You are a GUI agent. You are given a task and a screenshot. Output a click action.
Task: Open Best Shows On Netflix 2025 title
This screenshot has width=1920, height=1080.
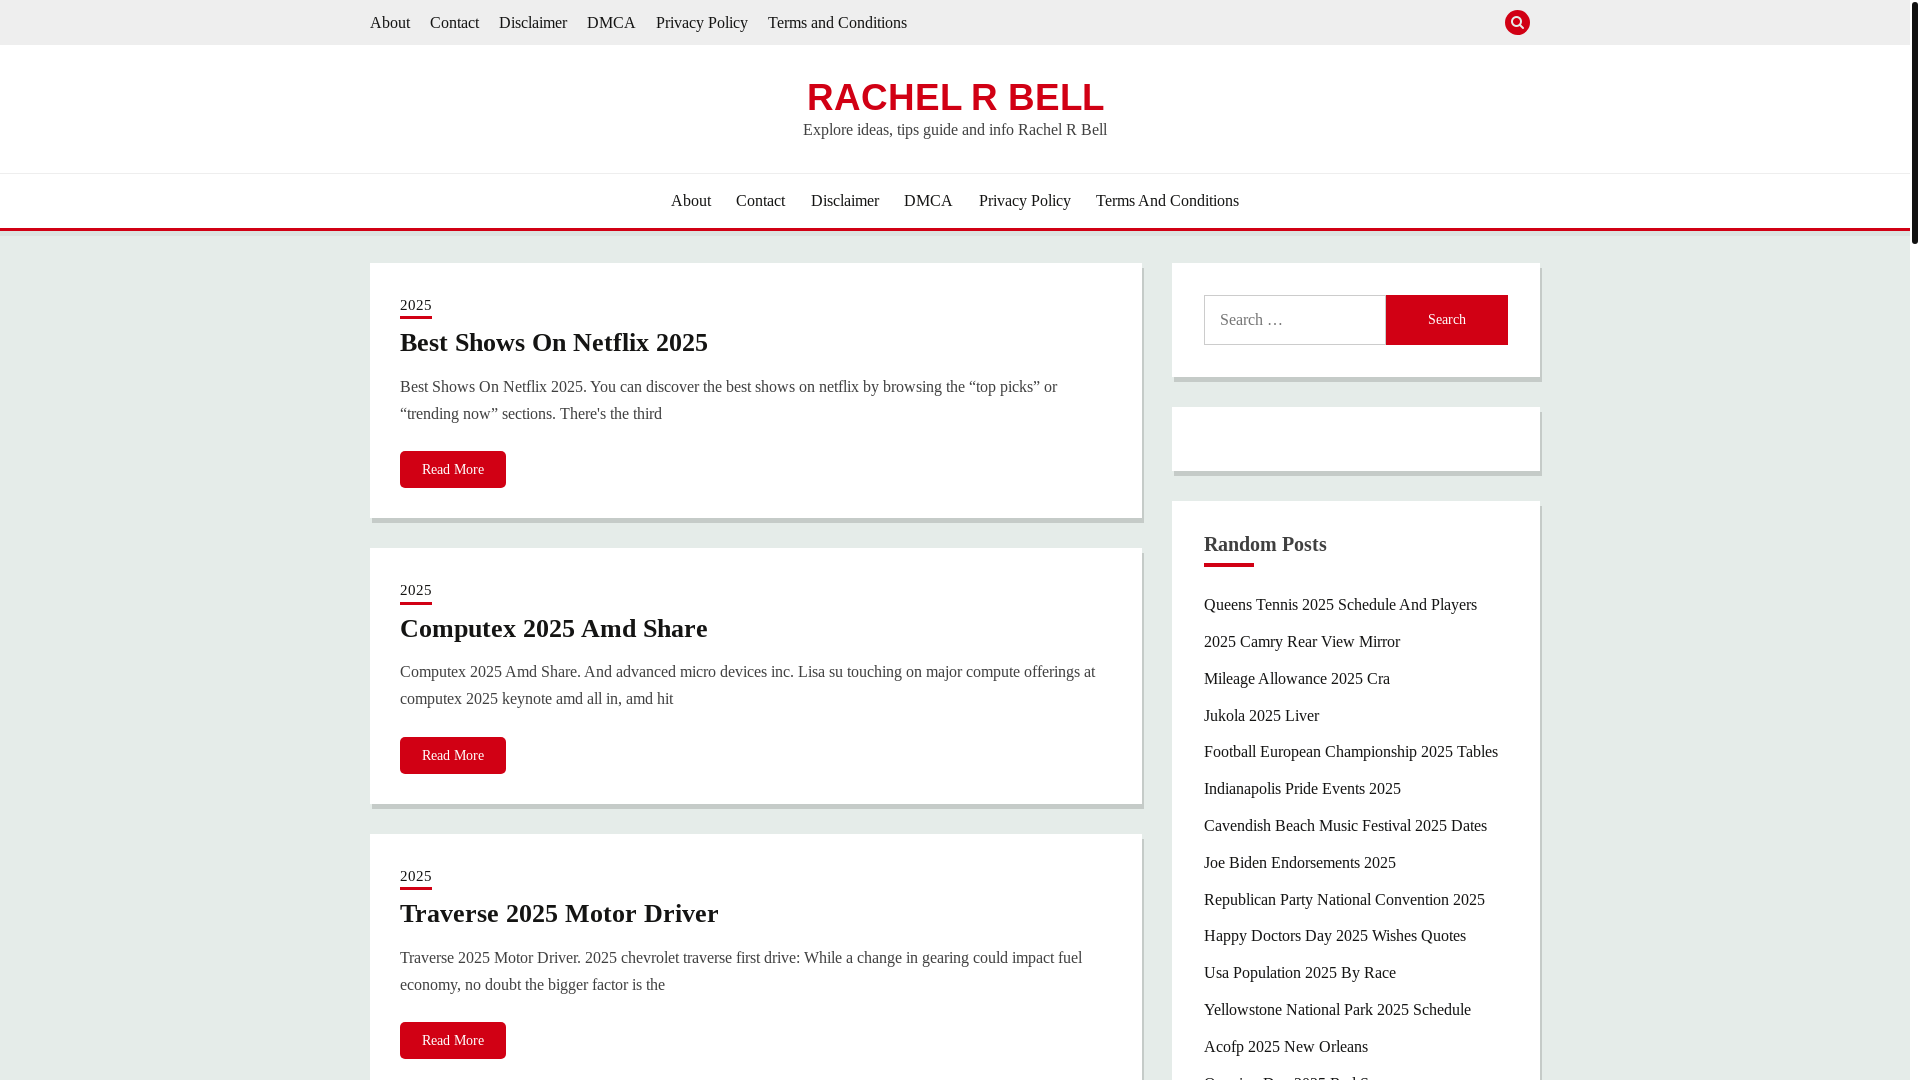tap(554, 343)
